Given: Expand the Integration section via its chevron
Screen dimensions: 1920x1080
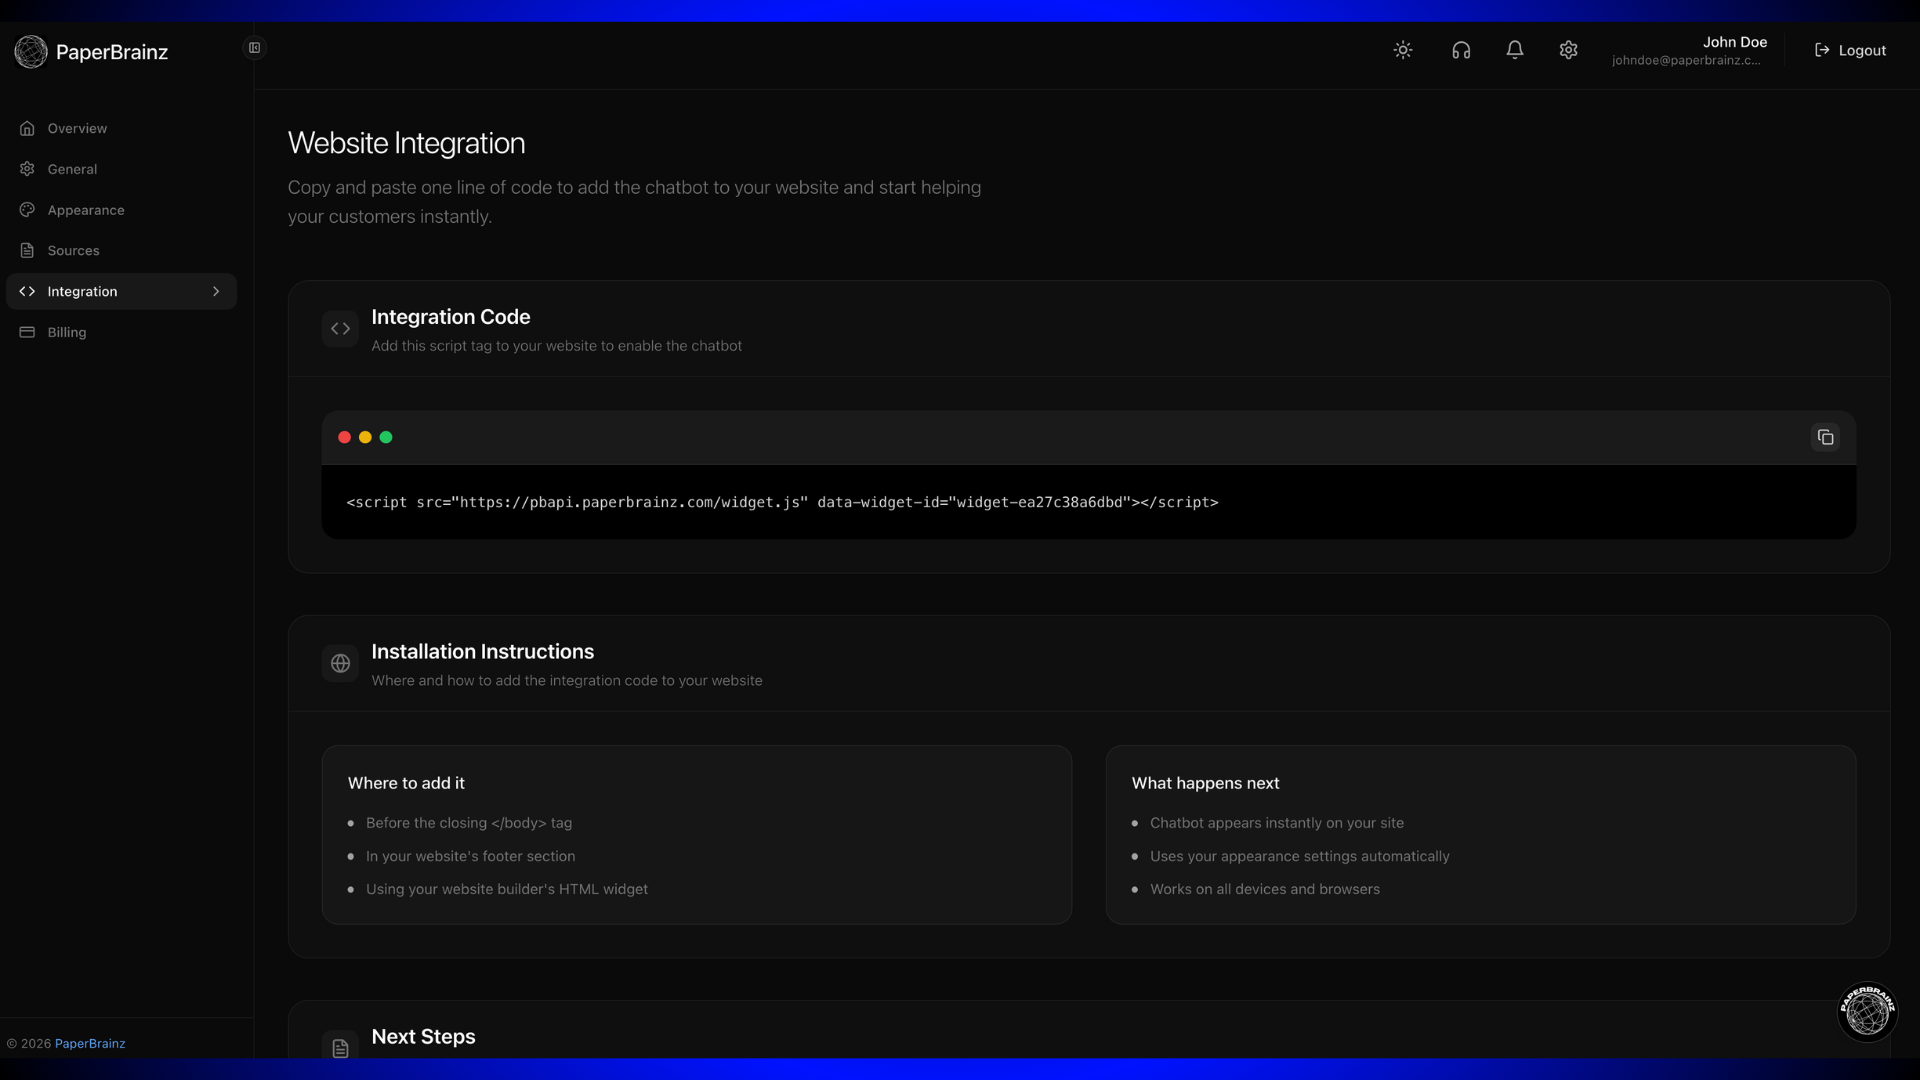Looking at the screenshot, I should (216, 291).
